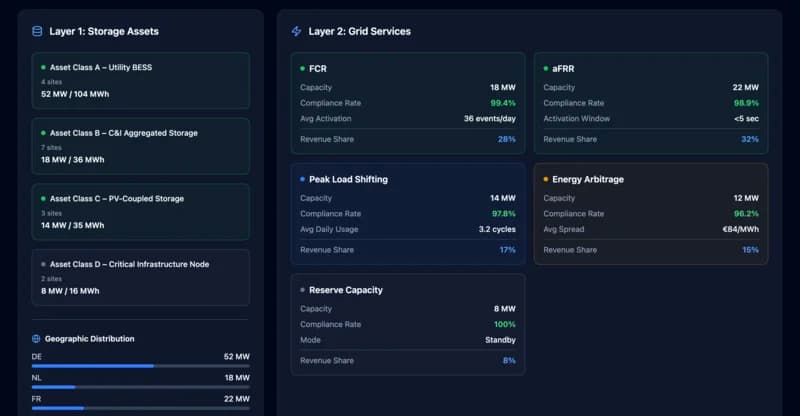The height and width of the screenshot is (416, 800).
Task: Click the DE geographic distribution bar
Action: point(140,366)
